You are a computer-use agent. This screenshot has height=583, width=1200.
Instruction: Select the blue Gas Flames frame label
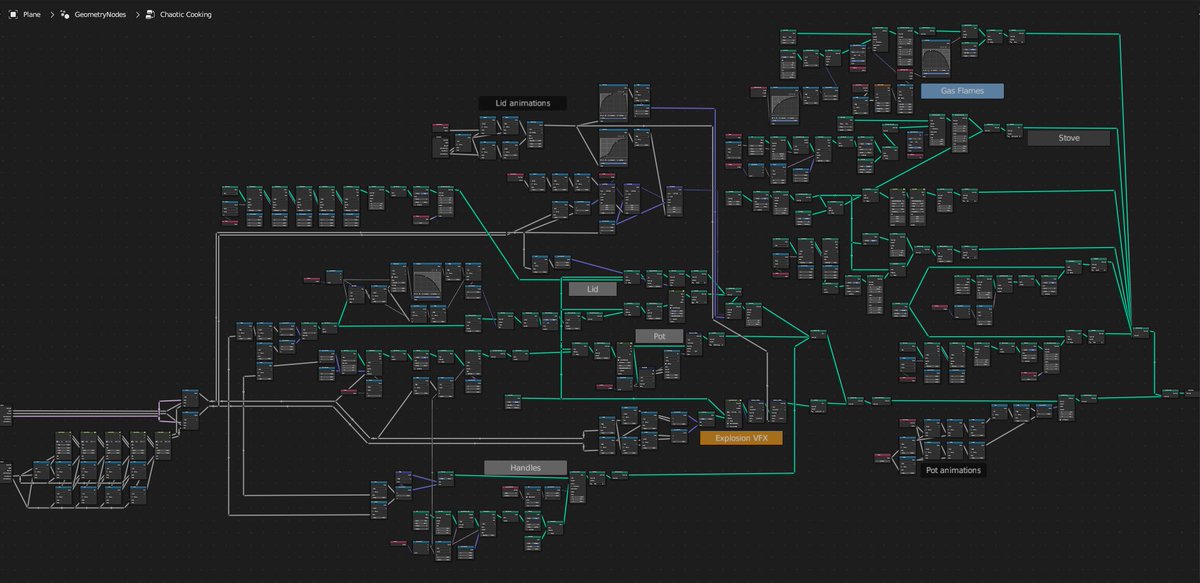tap(962, 90)
